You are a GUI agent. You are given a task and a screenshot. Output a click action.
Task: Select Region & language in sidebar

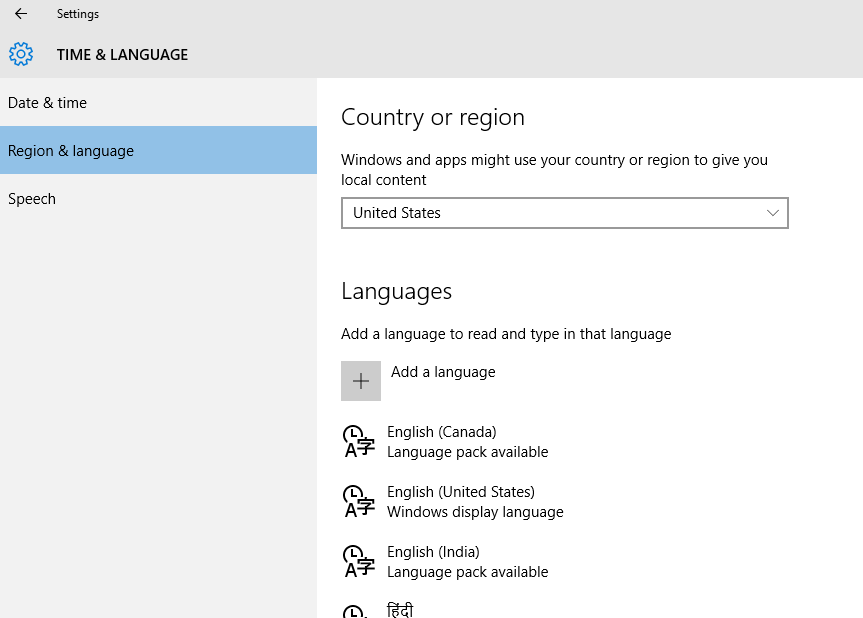[x=159, y=150]
